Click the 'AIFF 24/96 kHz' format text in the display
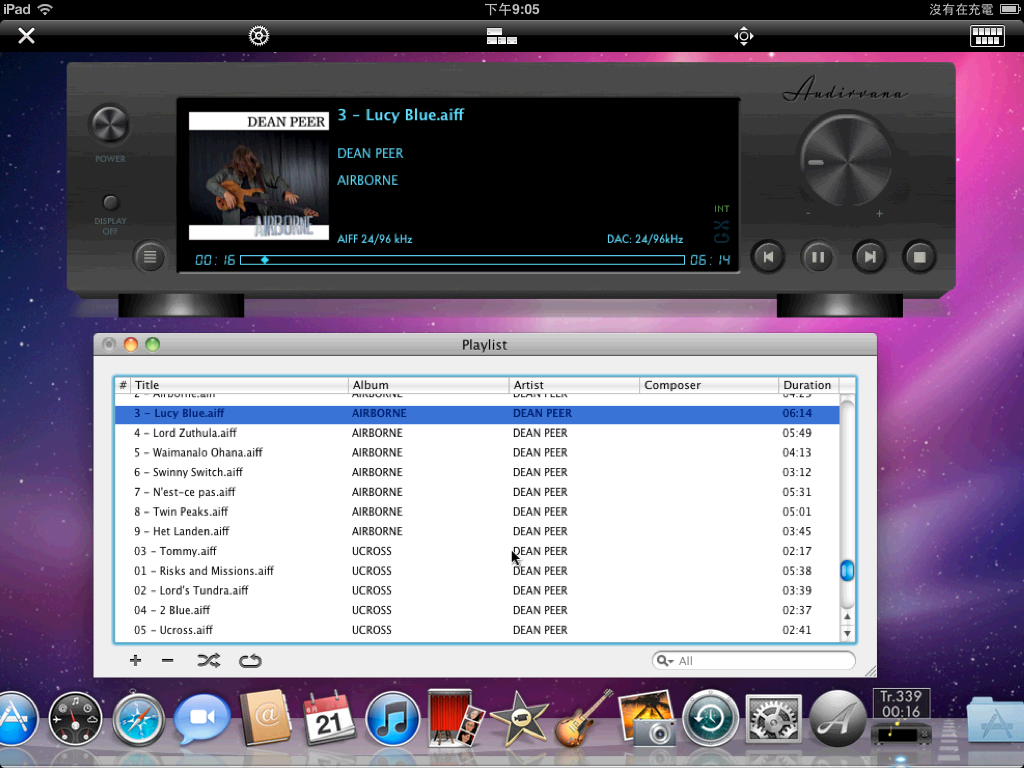The width and height of the screenshot is (1024, 768). [375, 239]
